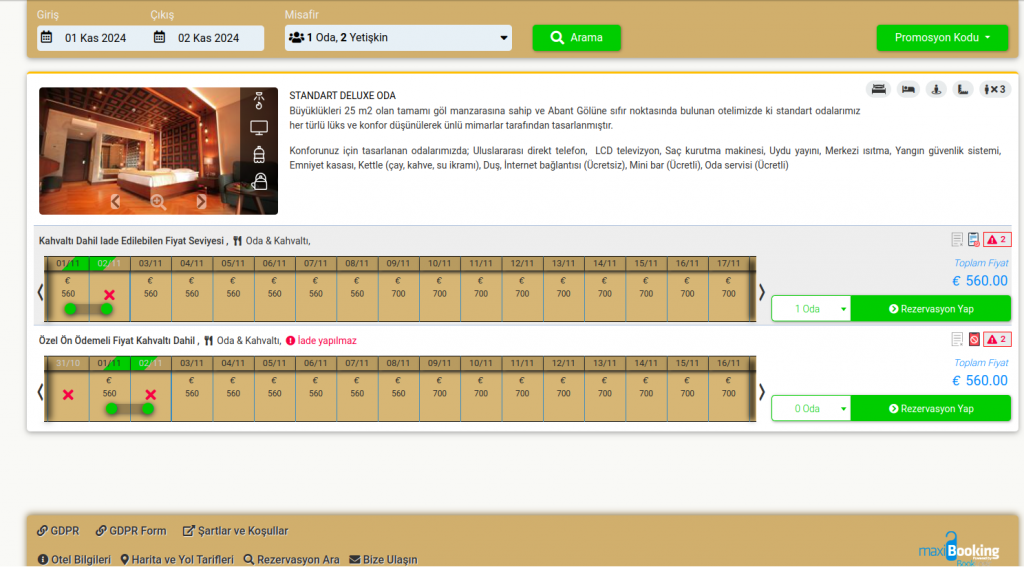This screenshot has width=1024, height=567.
Task: Click the seat-shaped room feature badge
Action: click(963, 89)
